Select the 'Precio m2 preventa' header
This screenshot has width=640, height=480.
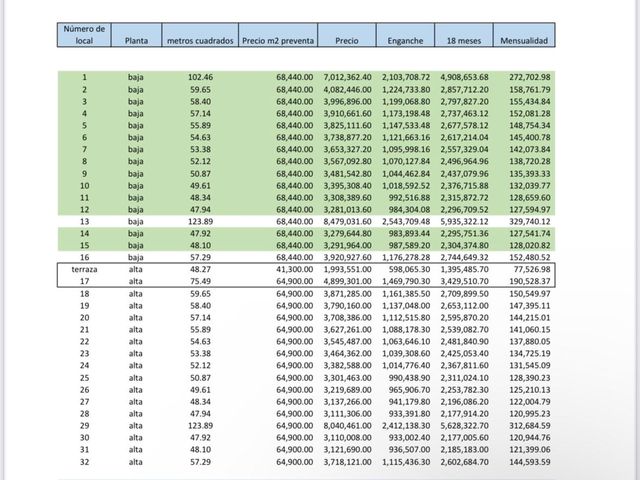(278, 35)
